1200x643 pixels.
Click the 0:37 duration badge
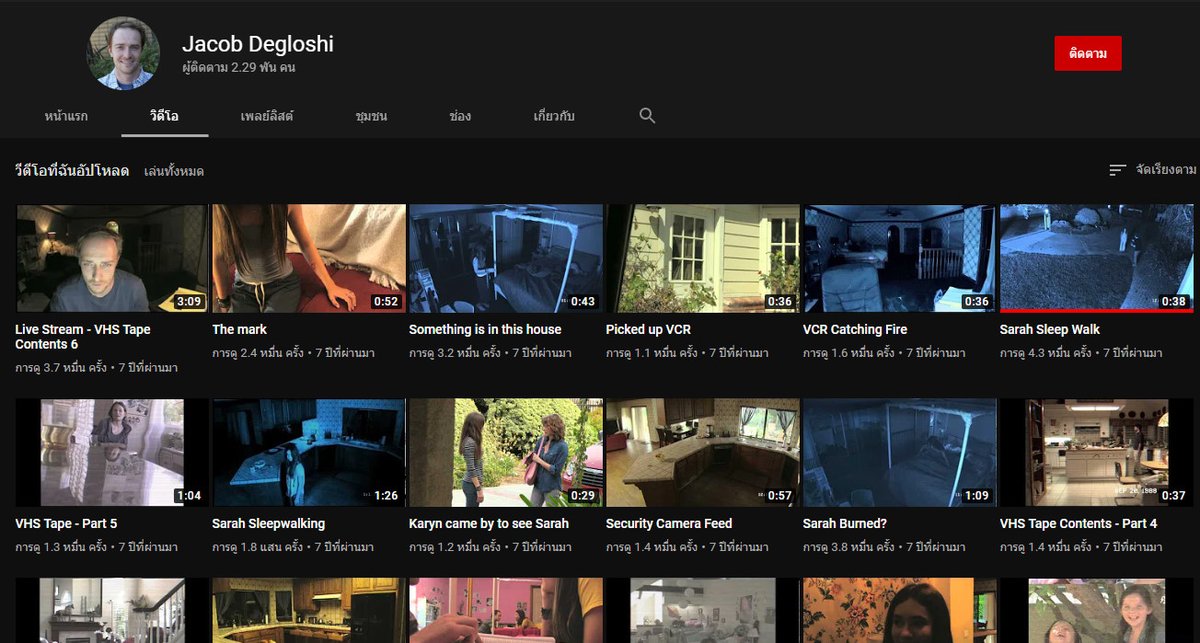tap(1174, 495)
